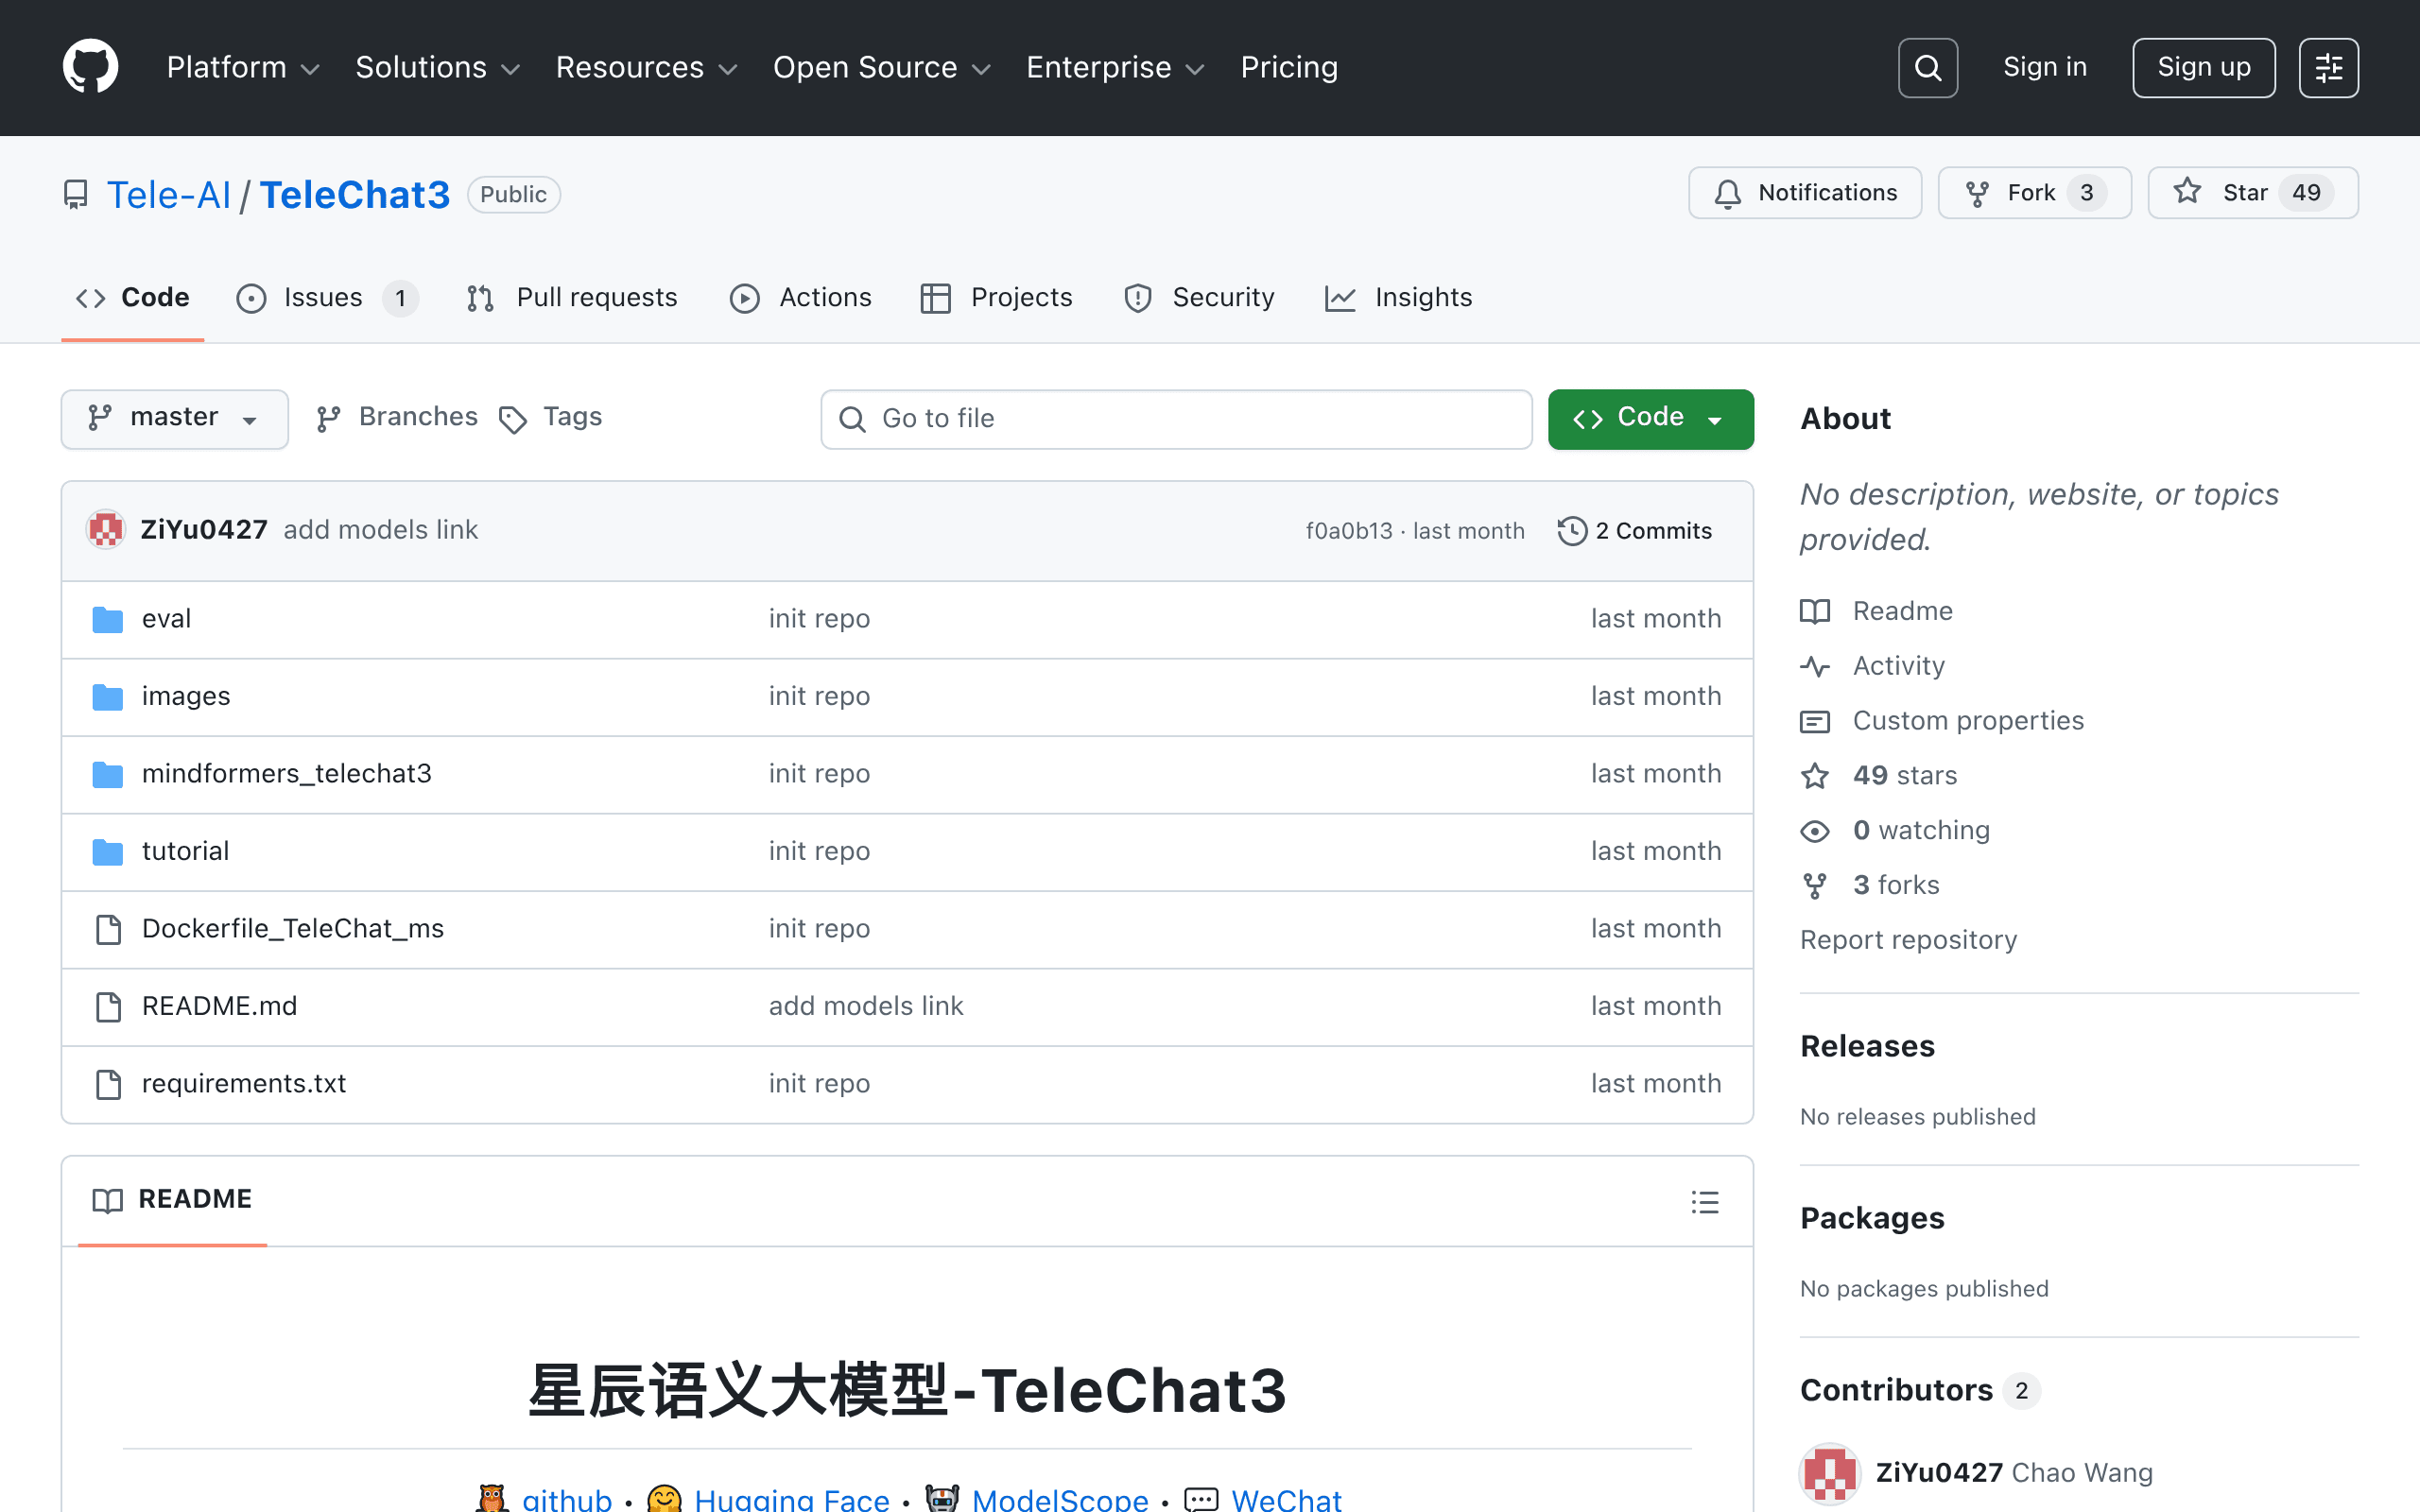Open appearance settings sliders icon in header
Viewport: 2420px width, 1512px height.
pos(2328,68)
